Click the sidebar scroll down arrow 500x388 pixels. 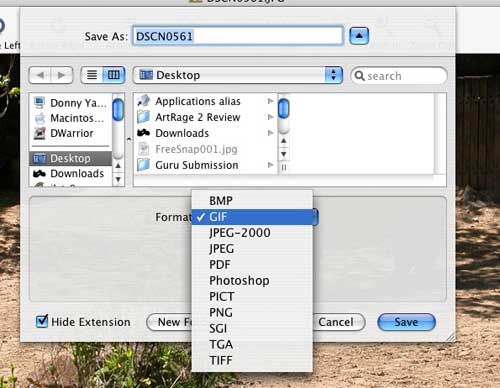(x=118, y=179)
